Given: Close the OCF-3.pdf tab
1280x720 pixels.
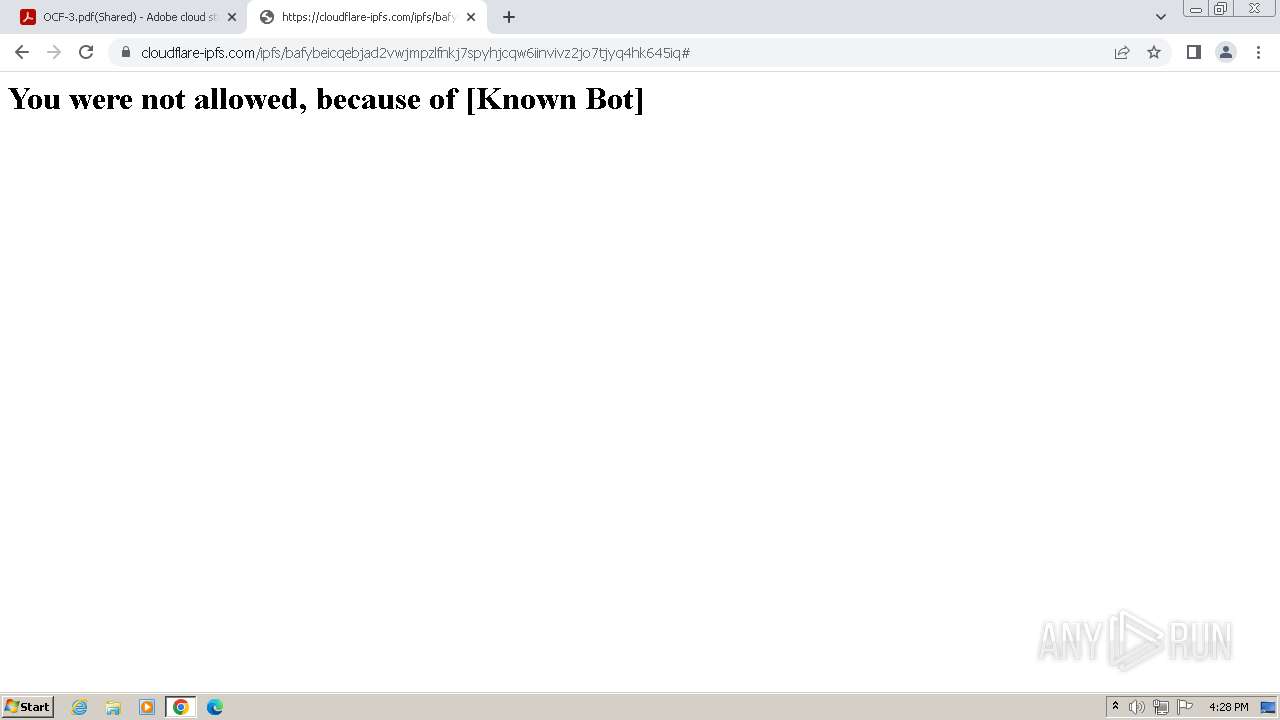Looking at the screenshot, I should [232, 17].
